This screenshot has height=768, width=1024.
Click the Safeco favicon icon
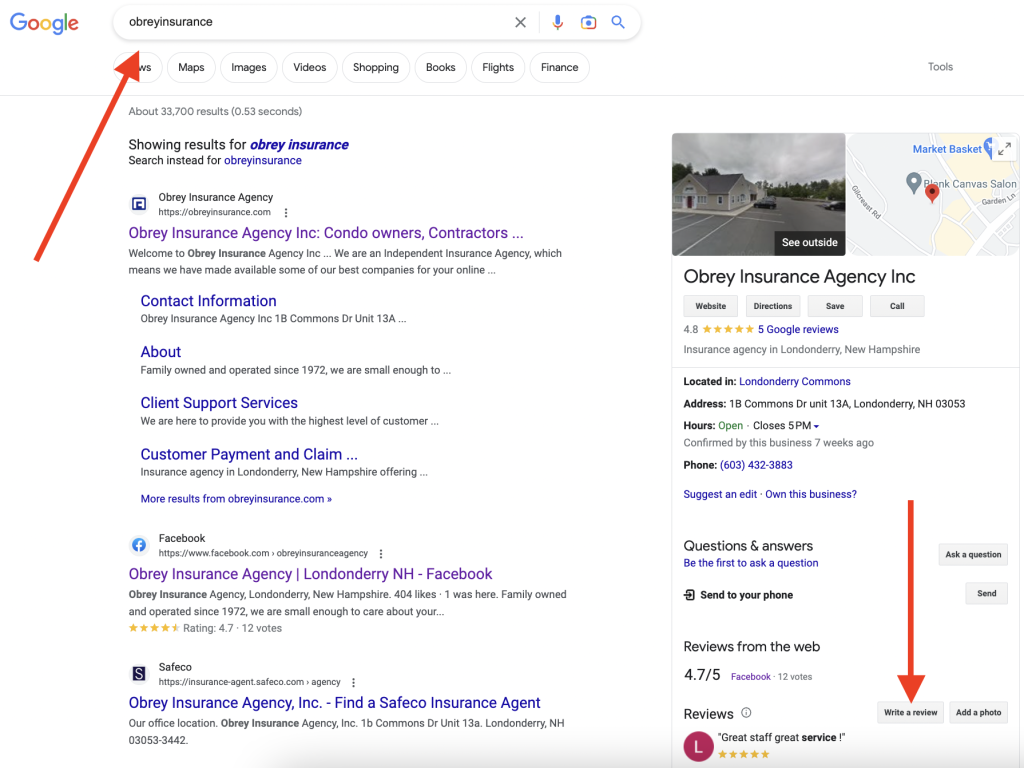coord(139,674)
